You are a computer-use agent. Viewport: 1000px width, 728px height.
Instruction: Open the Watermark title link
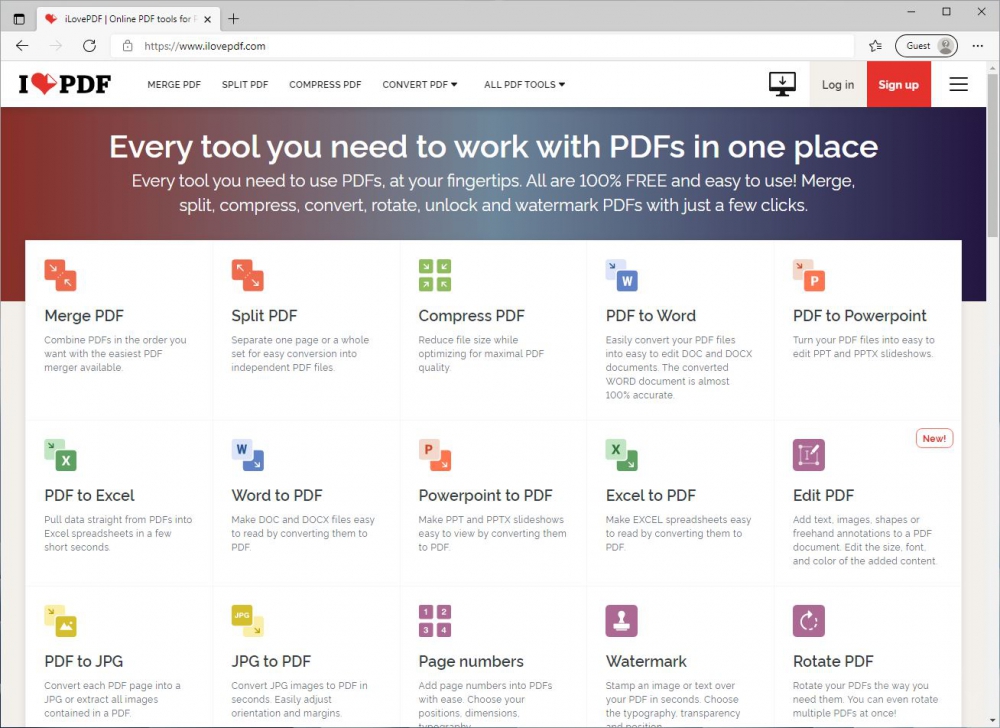point(646,662)
